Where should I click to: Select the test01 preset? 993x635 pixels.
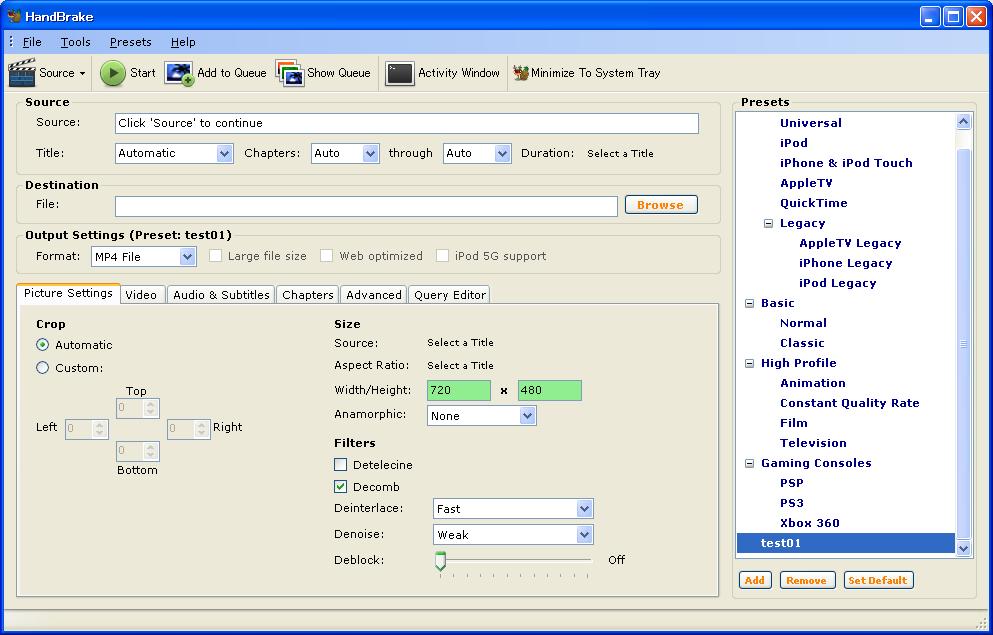pos(845,543)
